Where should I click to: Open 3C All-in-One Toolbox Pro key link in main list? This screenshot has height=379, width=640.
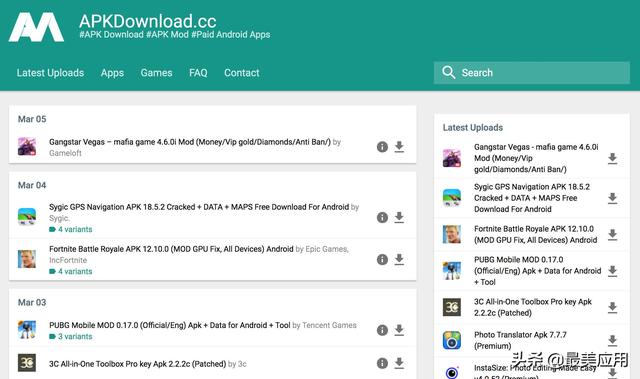tap(137, 364)
